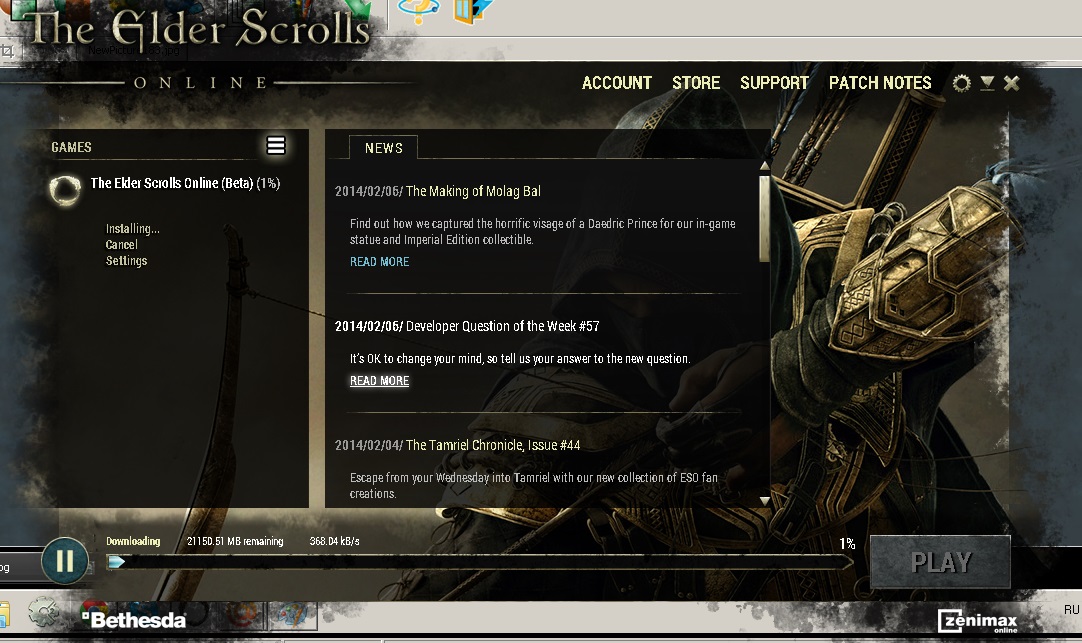
Task: Click the GAMES panel heading
Action: pyautogui.click(x=71, y=147)
